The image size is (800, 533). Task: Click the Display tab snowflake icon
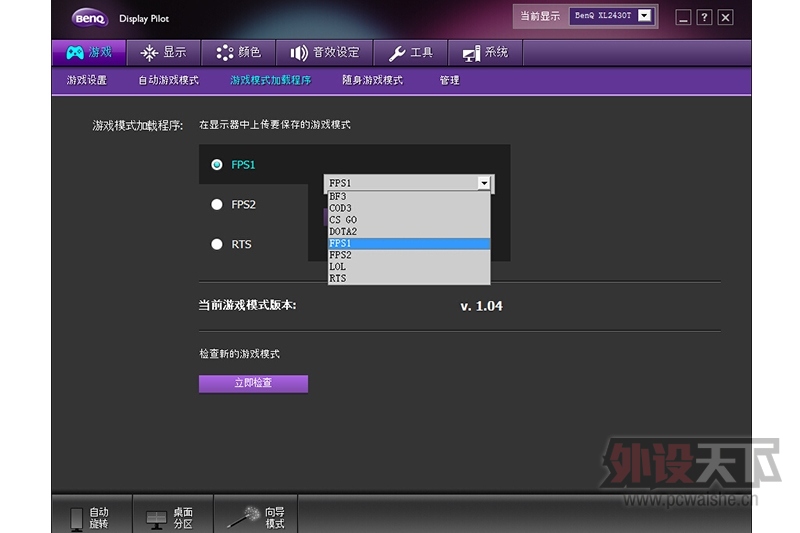tap(149, 53)
